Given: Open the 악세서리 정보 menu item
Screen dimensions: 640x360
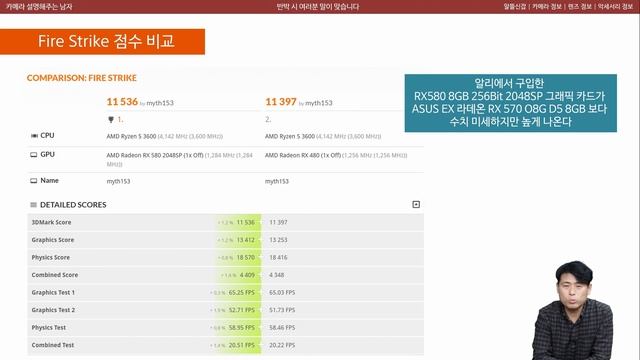Looking at the screenshot, I should [615, 7].
